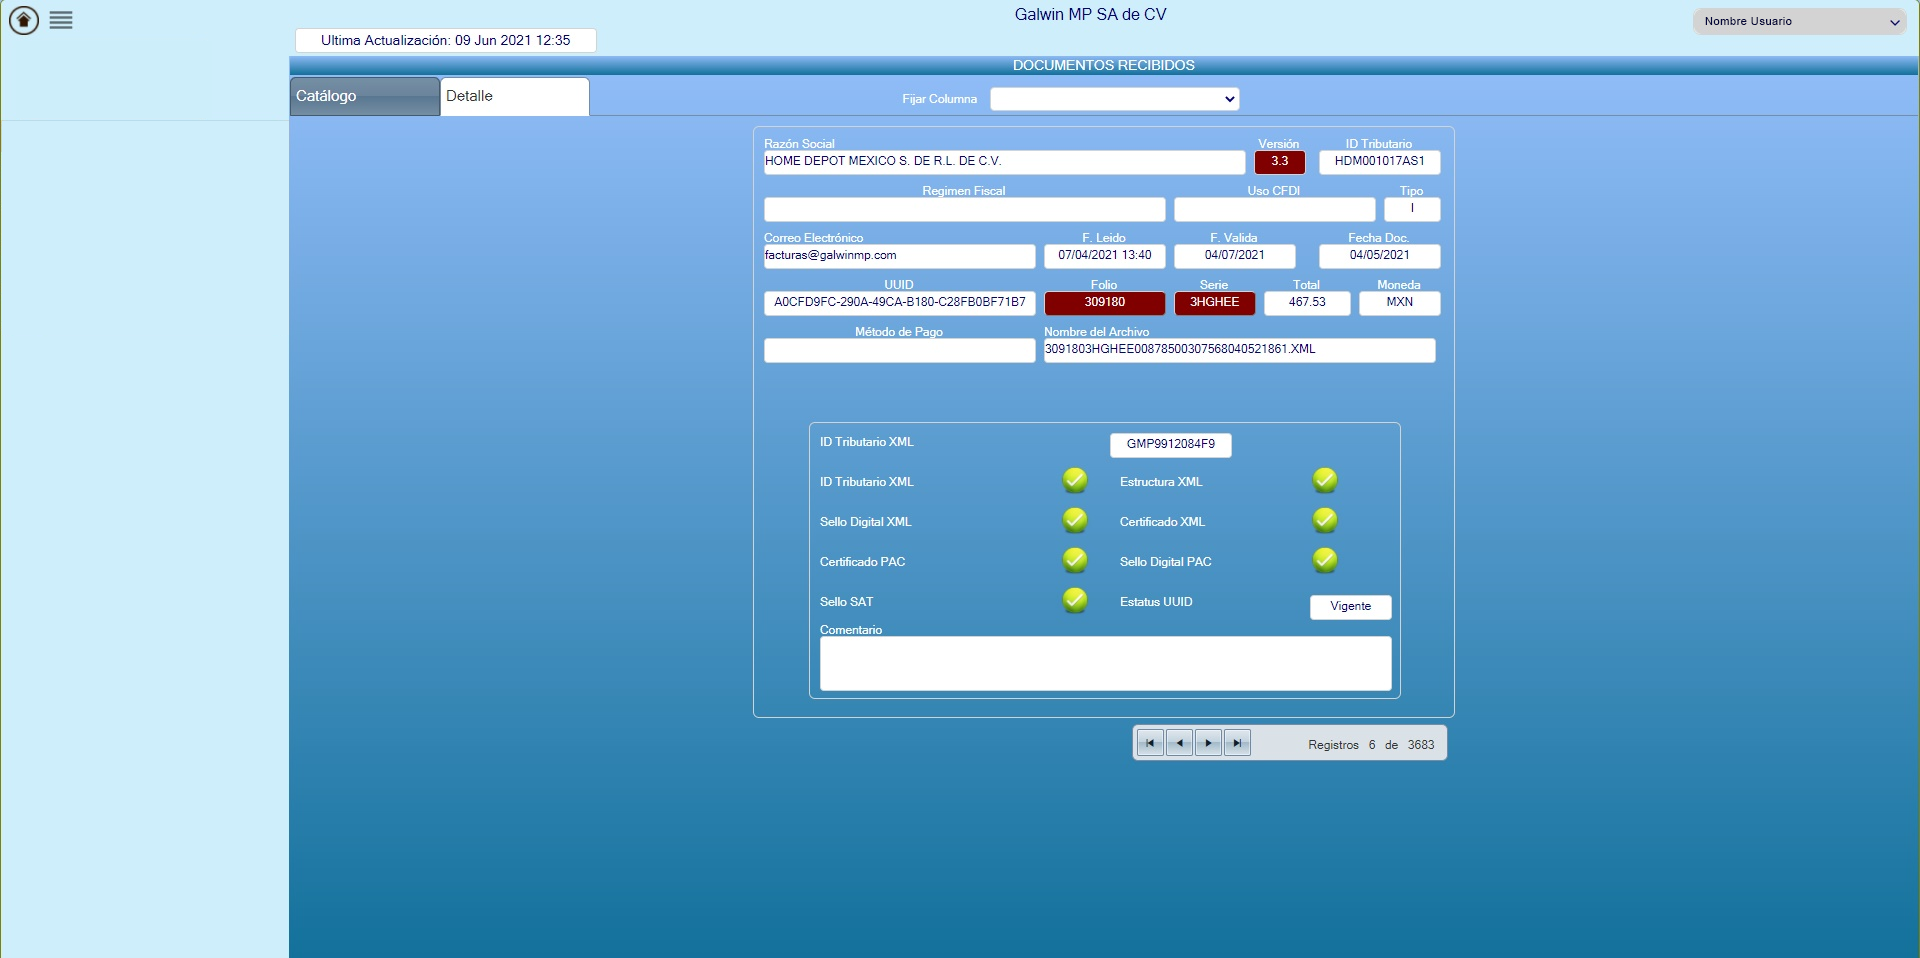Go to next record arrow
The height and width of the screenshot is (958, 1920).
point(1208,743)
